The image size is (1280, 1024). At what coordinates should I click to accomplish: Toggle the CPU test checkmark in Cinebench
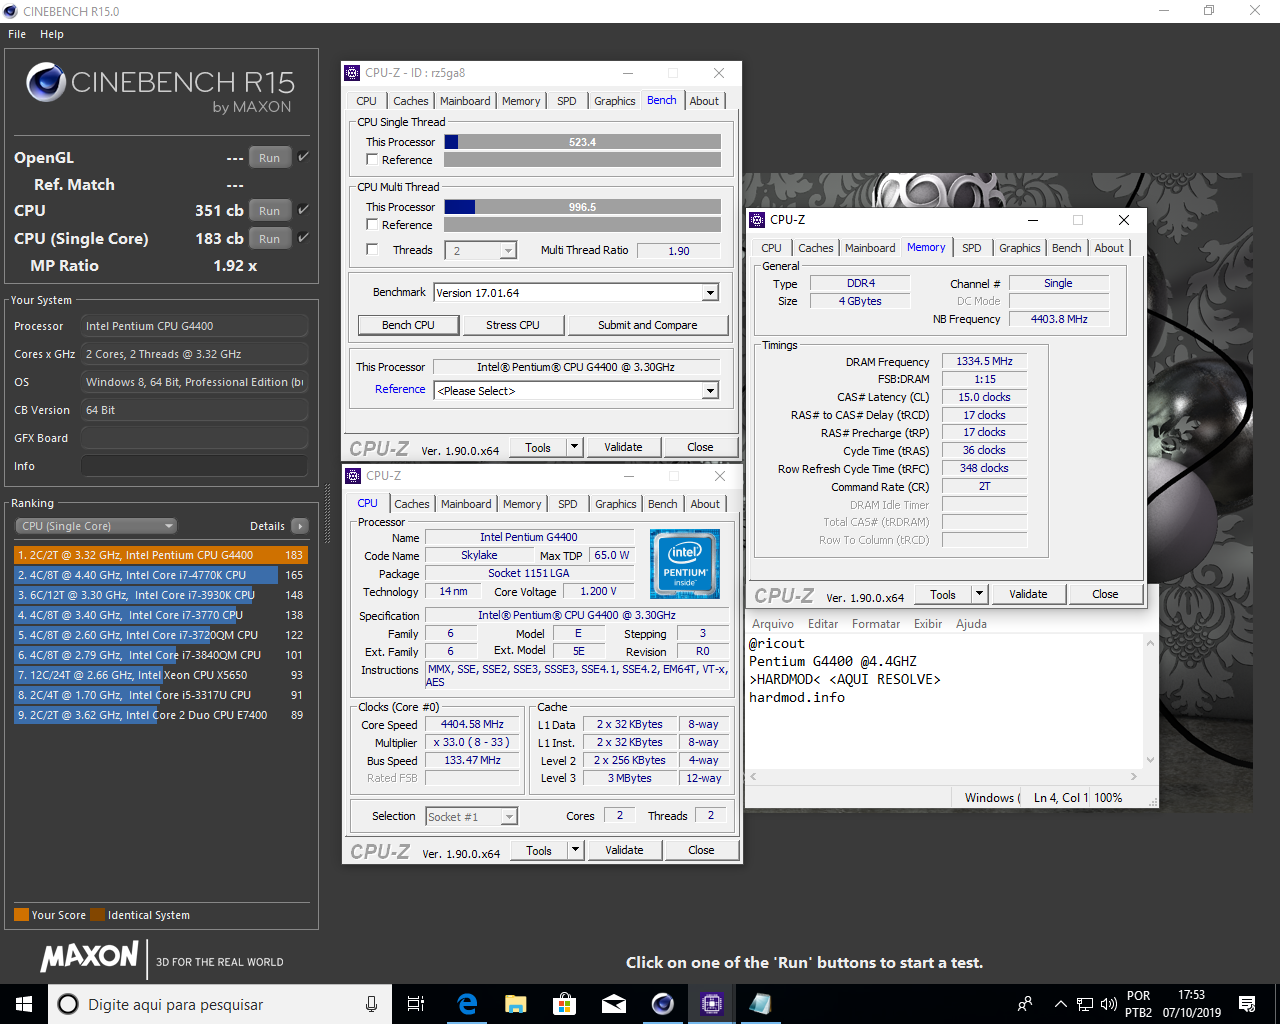coord(303,210)
